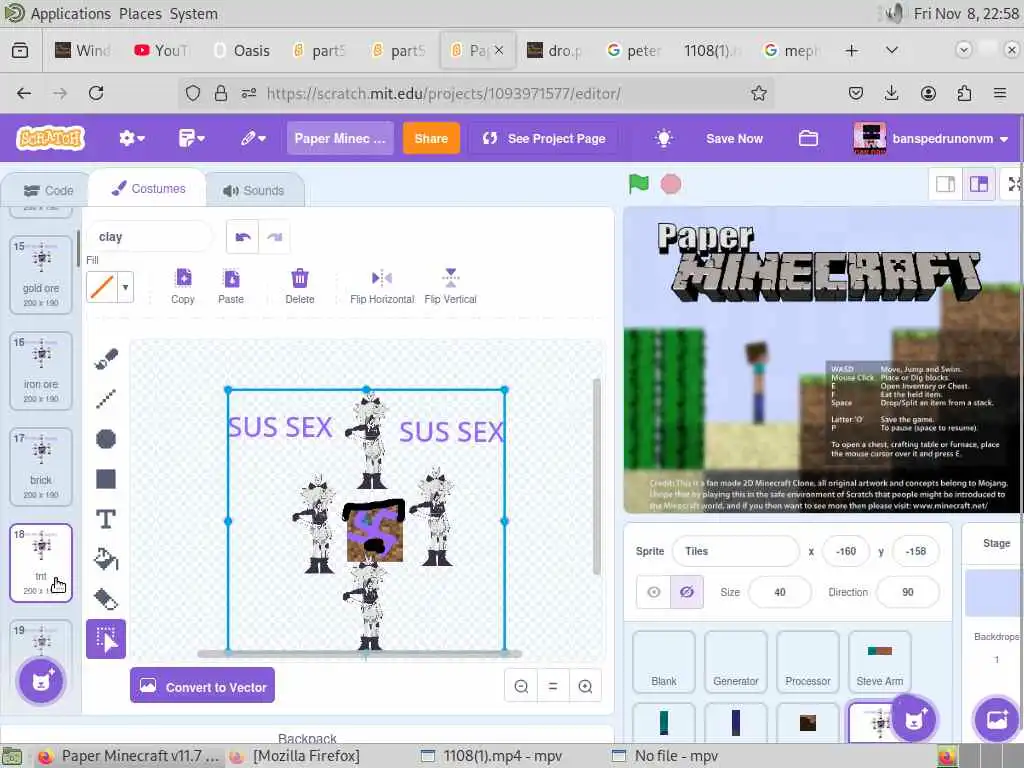The height and width of the screenshot is (768, 1024).
Task: Flip the selection horizontally
Action: (382, 286)
